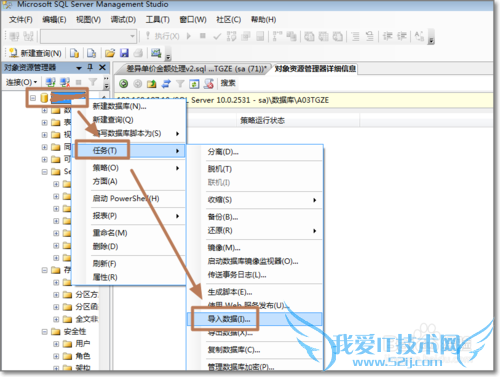500x377 pixels.
Task: Close the 对象资源管理器 panel
Action: click(x=102, y=68)
